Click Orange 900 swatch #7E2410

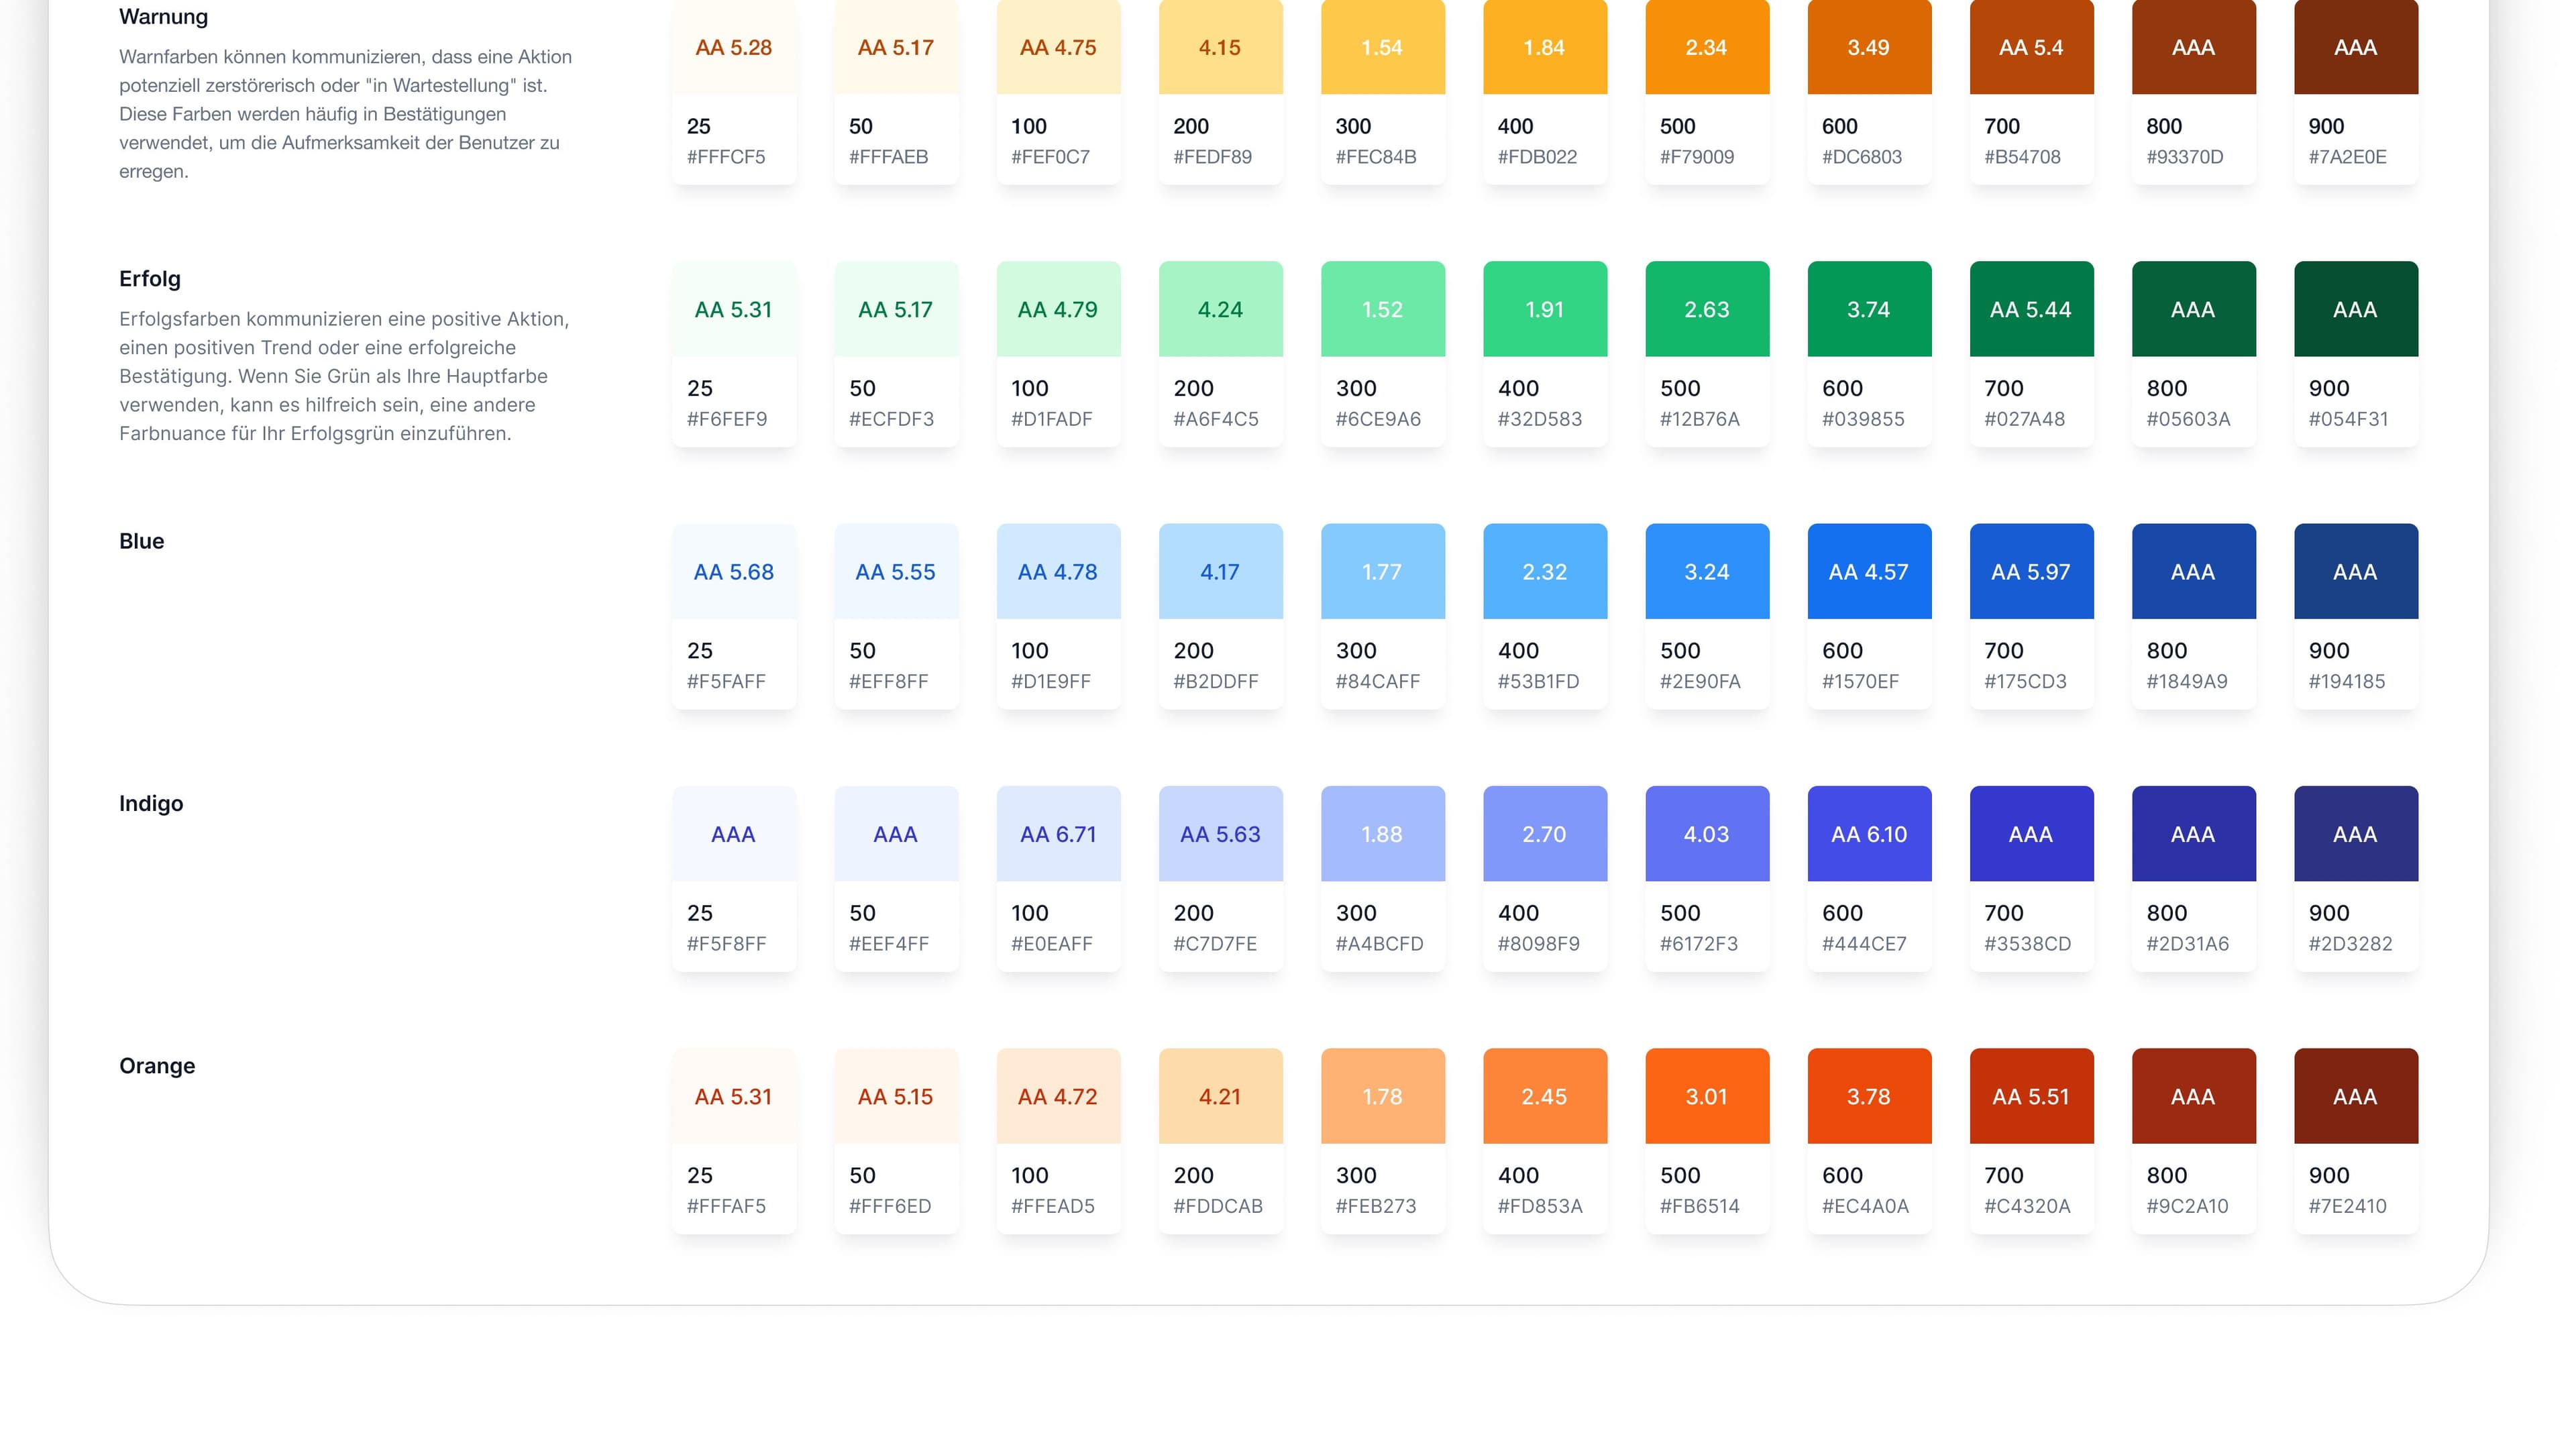2355,1095
